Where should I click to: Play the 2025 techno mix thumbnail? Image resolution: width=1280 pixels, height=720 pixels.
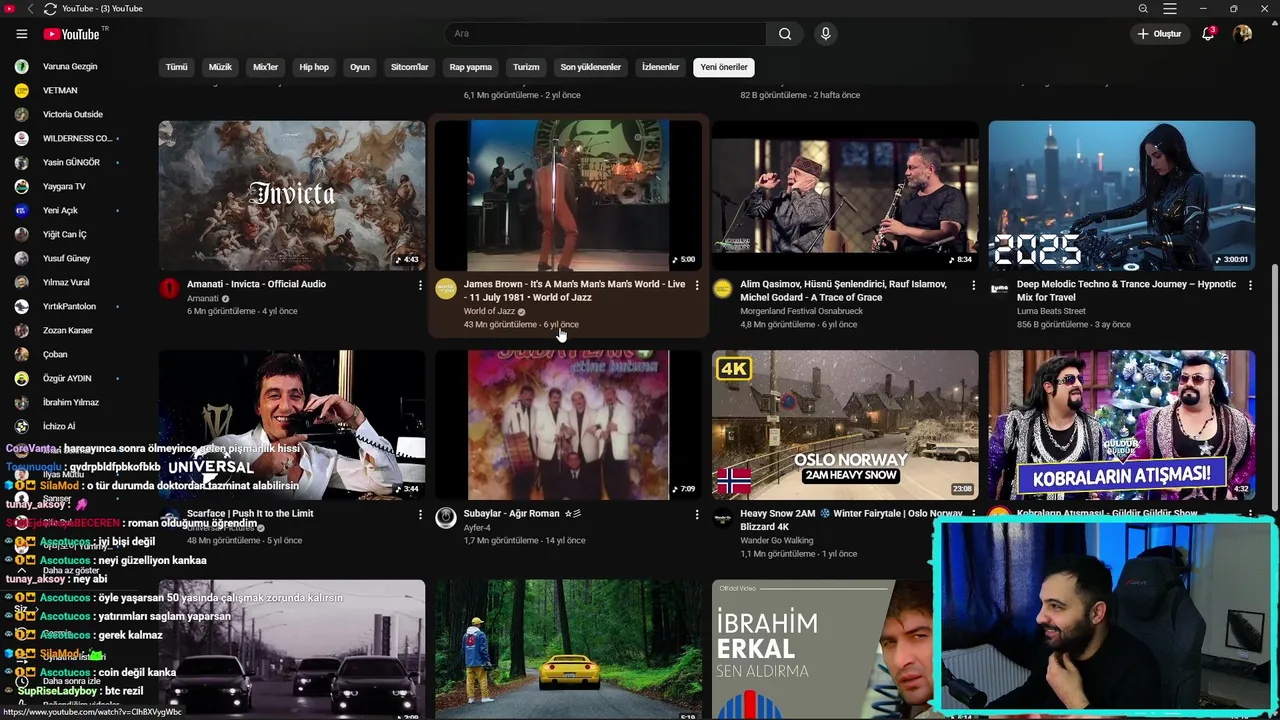1122,196
